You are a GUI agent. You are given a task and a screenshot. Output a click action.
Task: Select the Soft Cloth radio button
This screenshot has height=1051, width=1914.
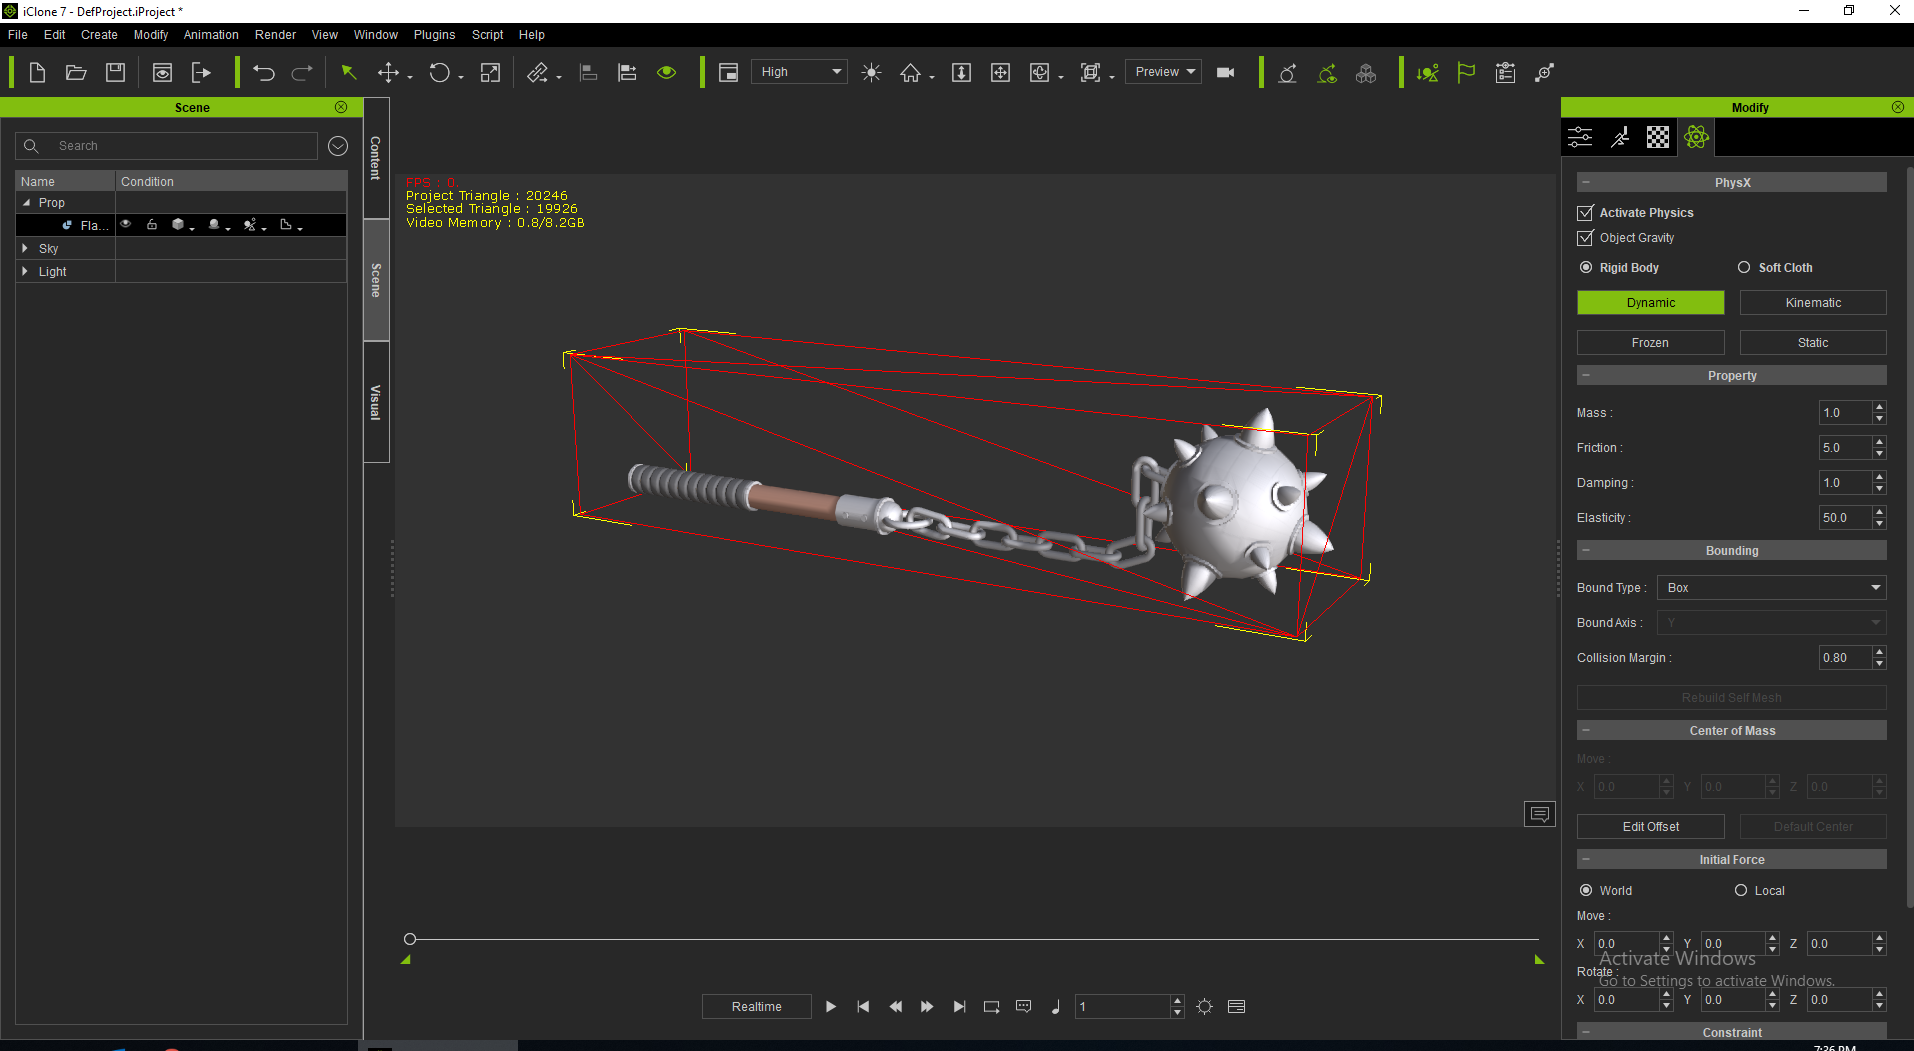(x=1744, y=268)
